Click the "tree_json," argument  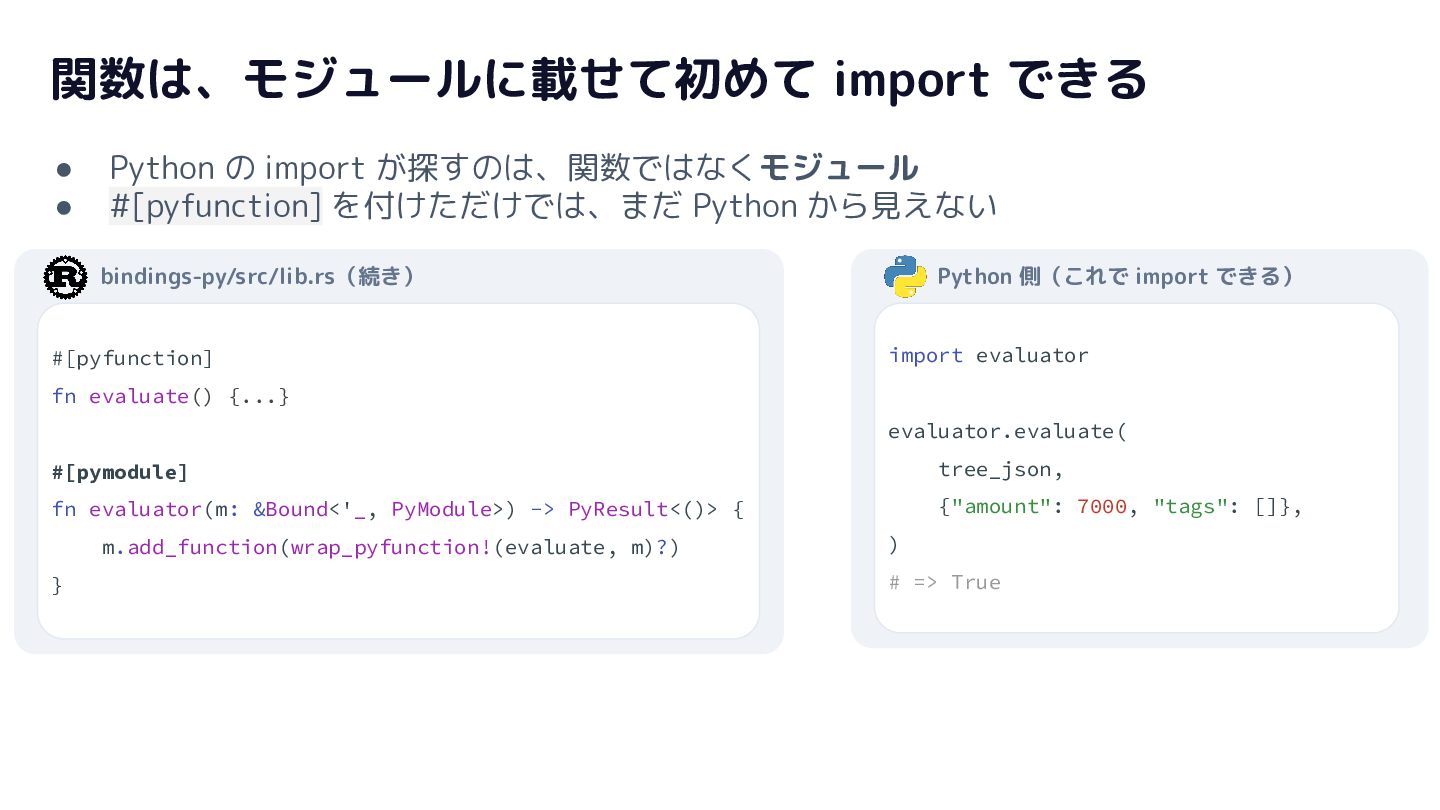[1001, 469]
